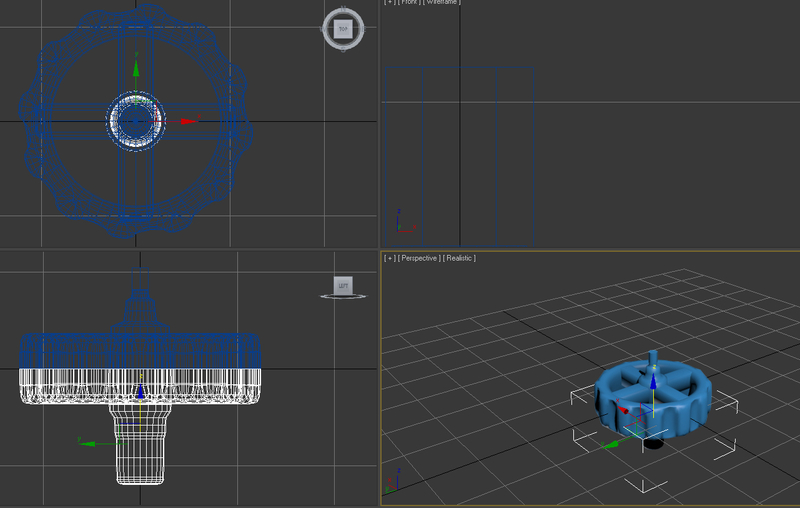This screenshot has height=508, width=800.
Task: Select the blue shaded knob in Perspective viewport
Action: (x=680, y=405)
